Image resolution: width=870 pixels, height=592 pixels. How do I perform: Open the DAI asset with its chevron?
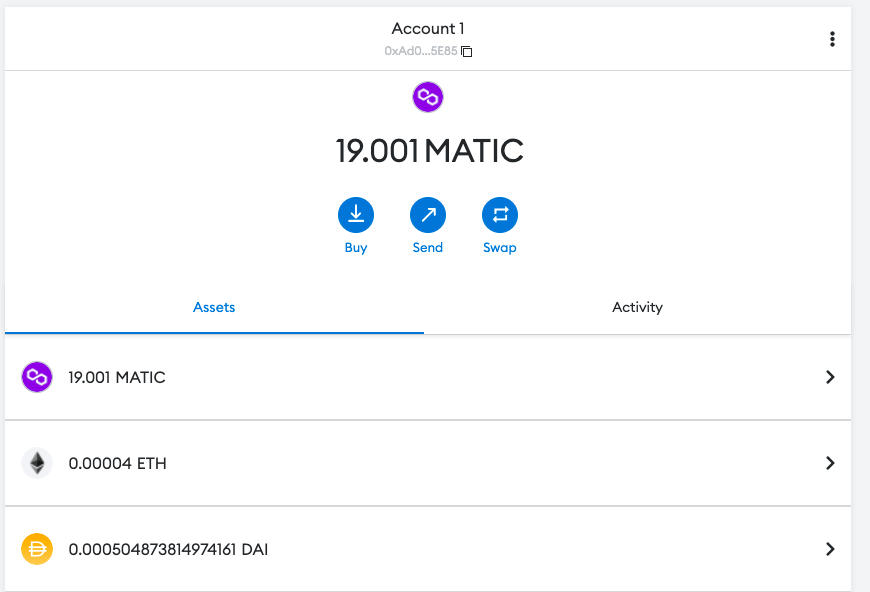coord(830,549)
